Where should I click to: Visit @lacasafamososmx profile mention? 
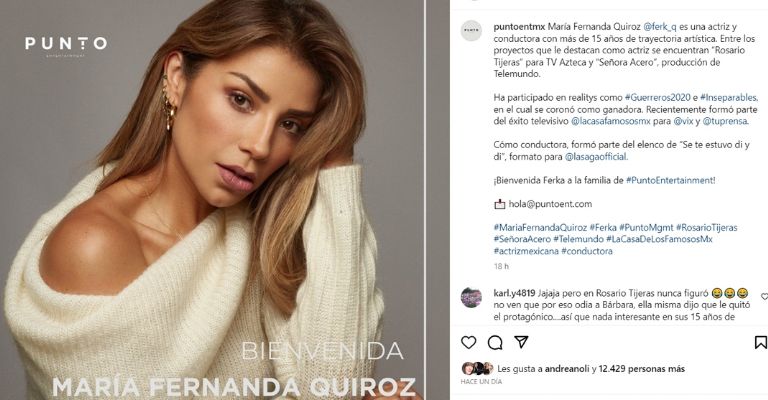point(611,121)
